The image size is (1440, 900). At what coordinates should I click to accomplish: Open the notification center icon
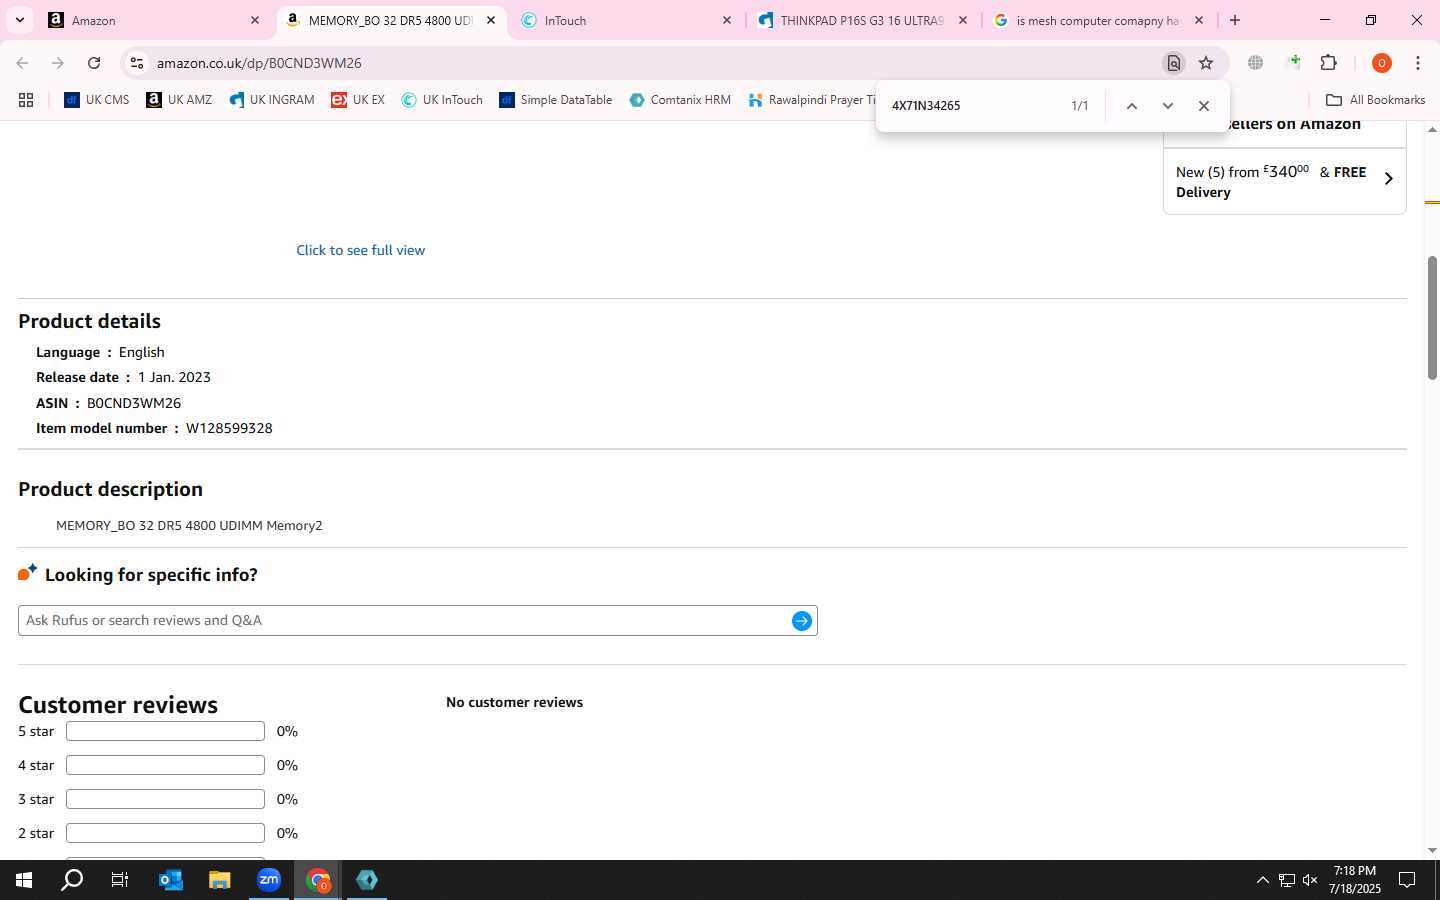coord(1406,880)
